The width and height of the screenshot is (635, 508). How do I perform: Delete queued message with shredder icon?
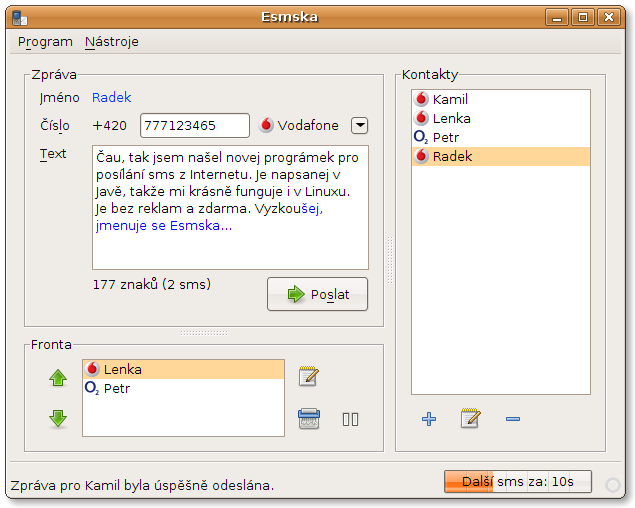point(309,418)
